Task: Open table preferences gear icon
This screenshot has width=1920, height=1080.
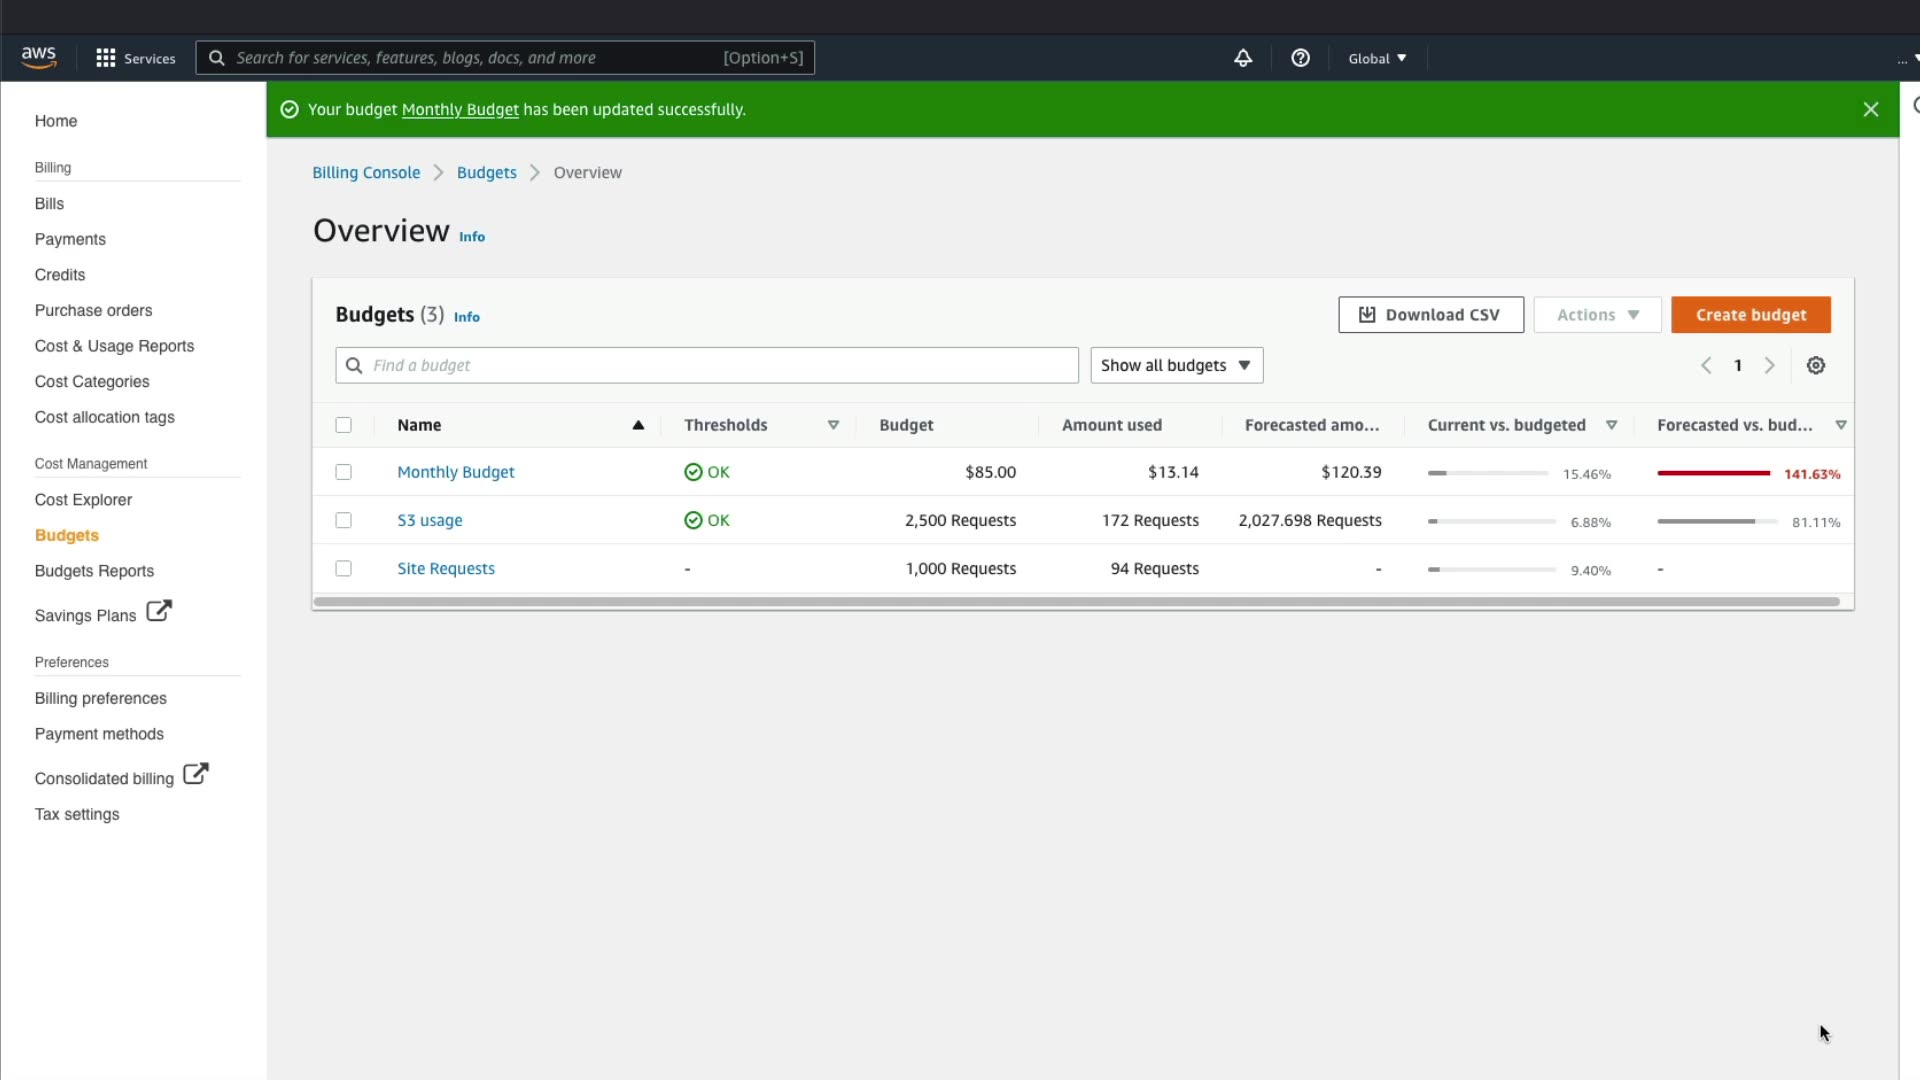Action: [x=1816, y=365]
